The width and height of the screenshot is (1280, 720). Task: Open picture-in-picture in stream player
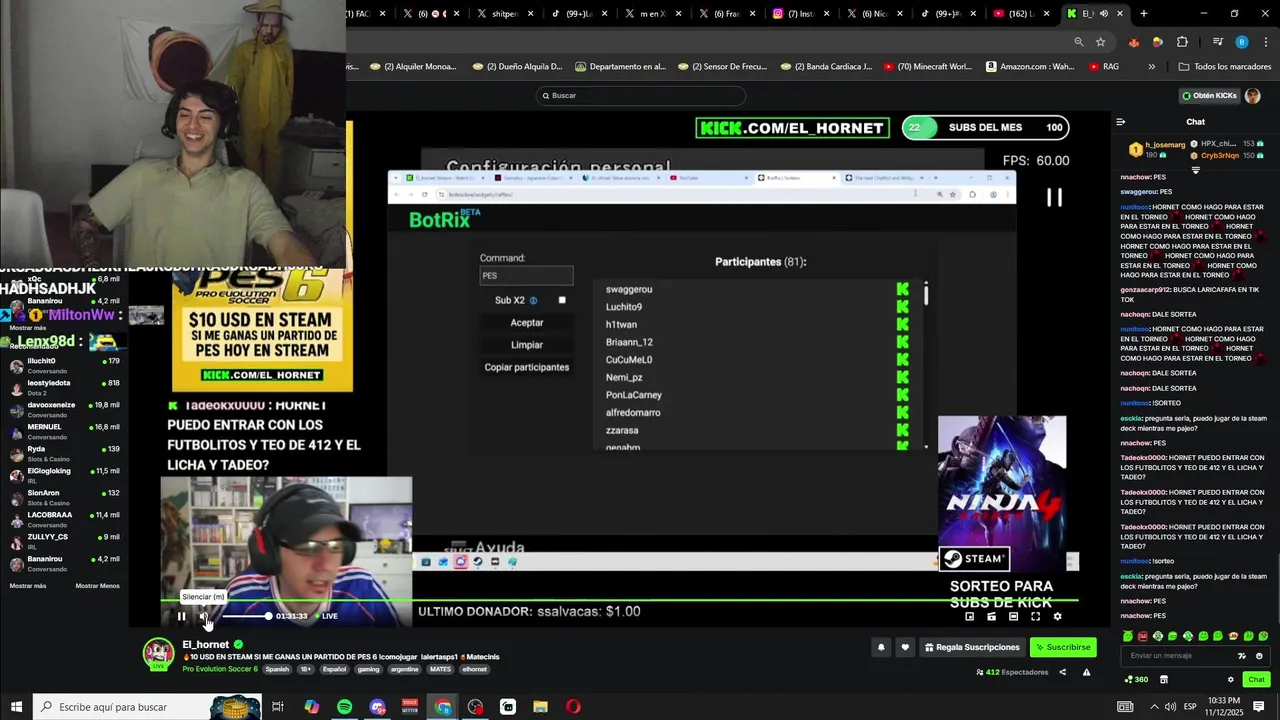click(969, 616)
